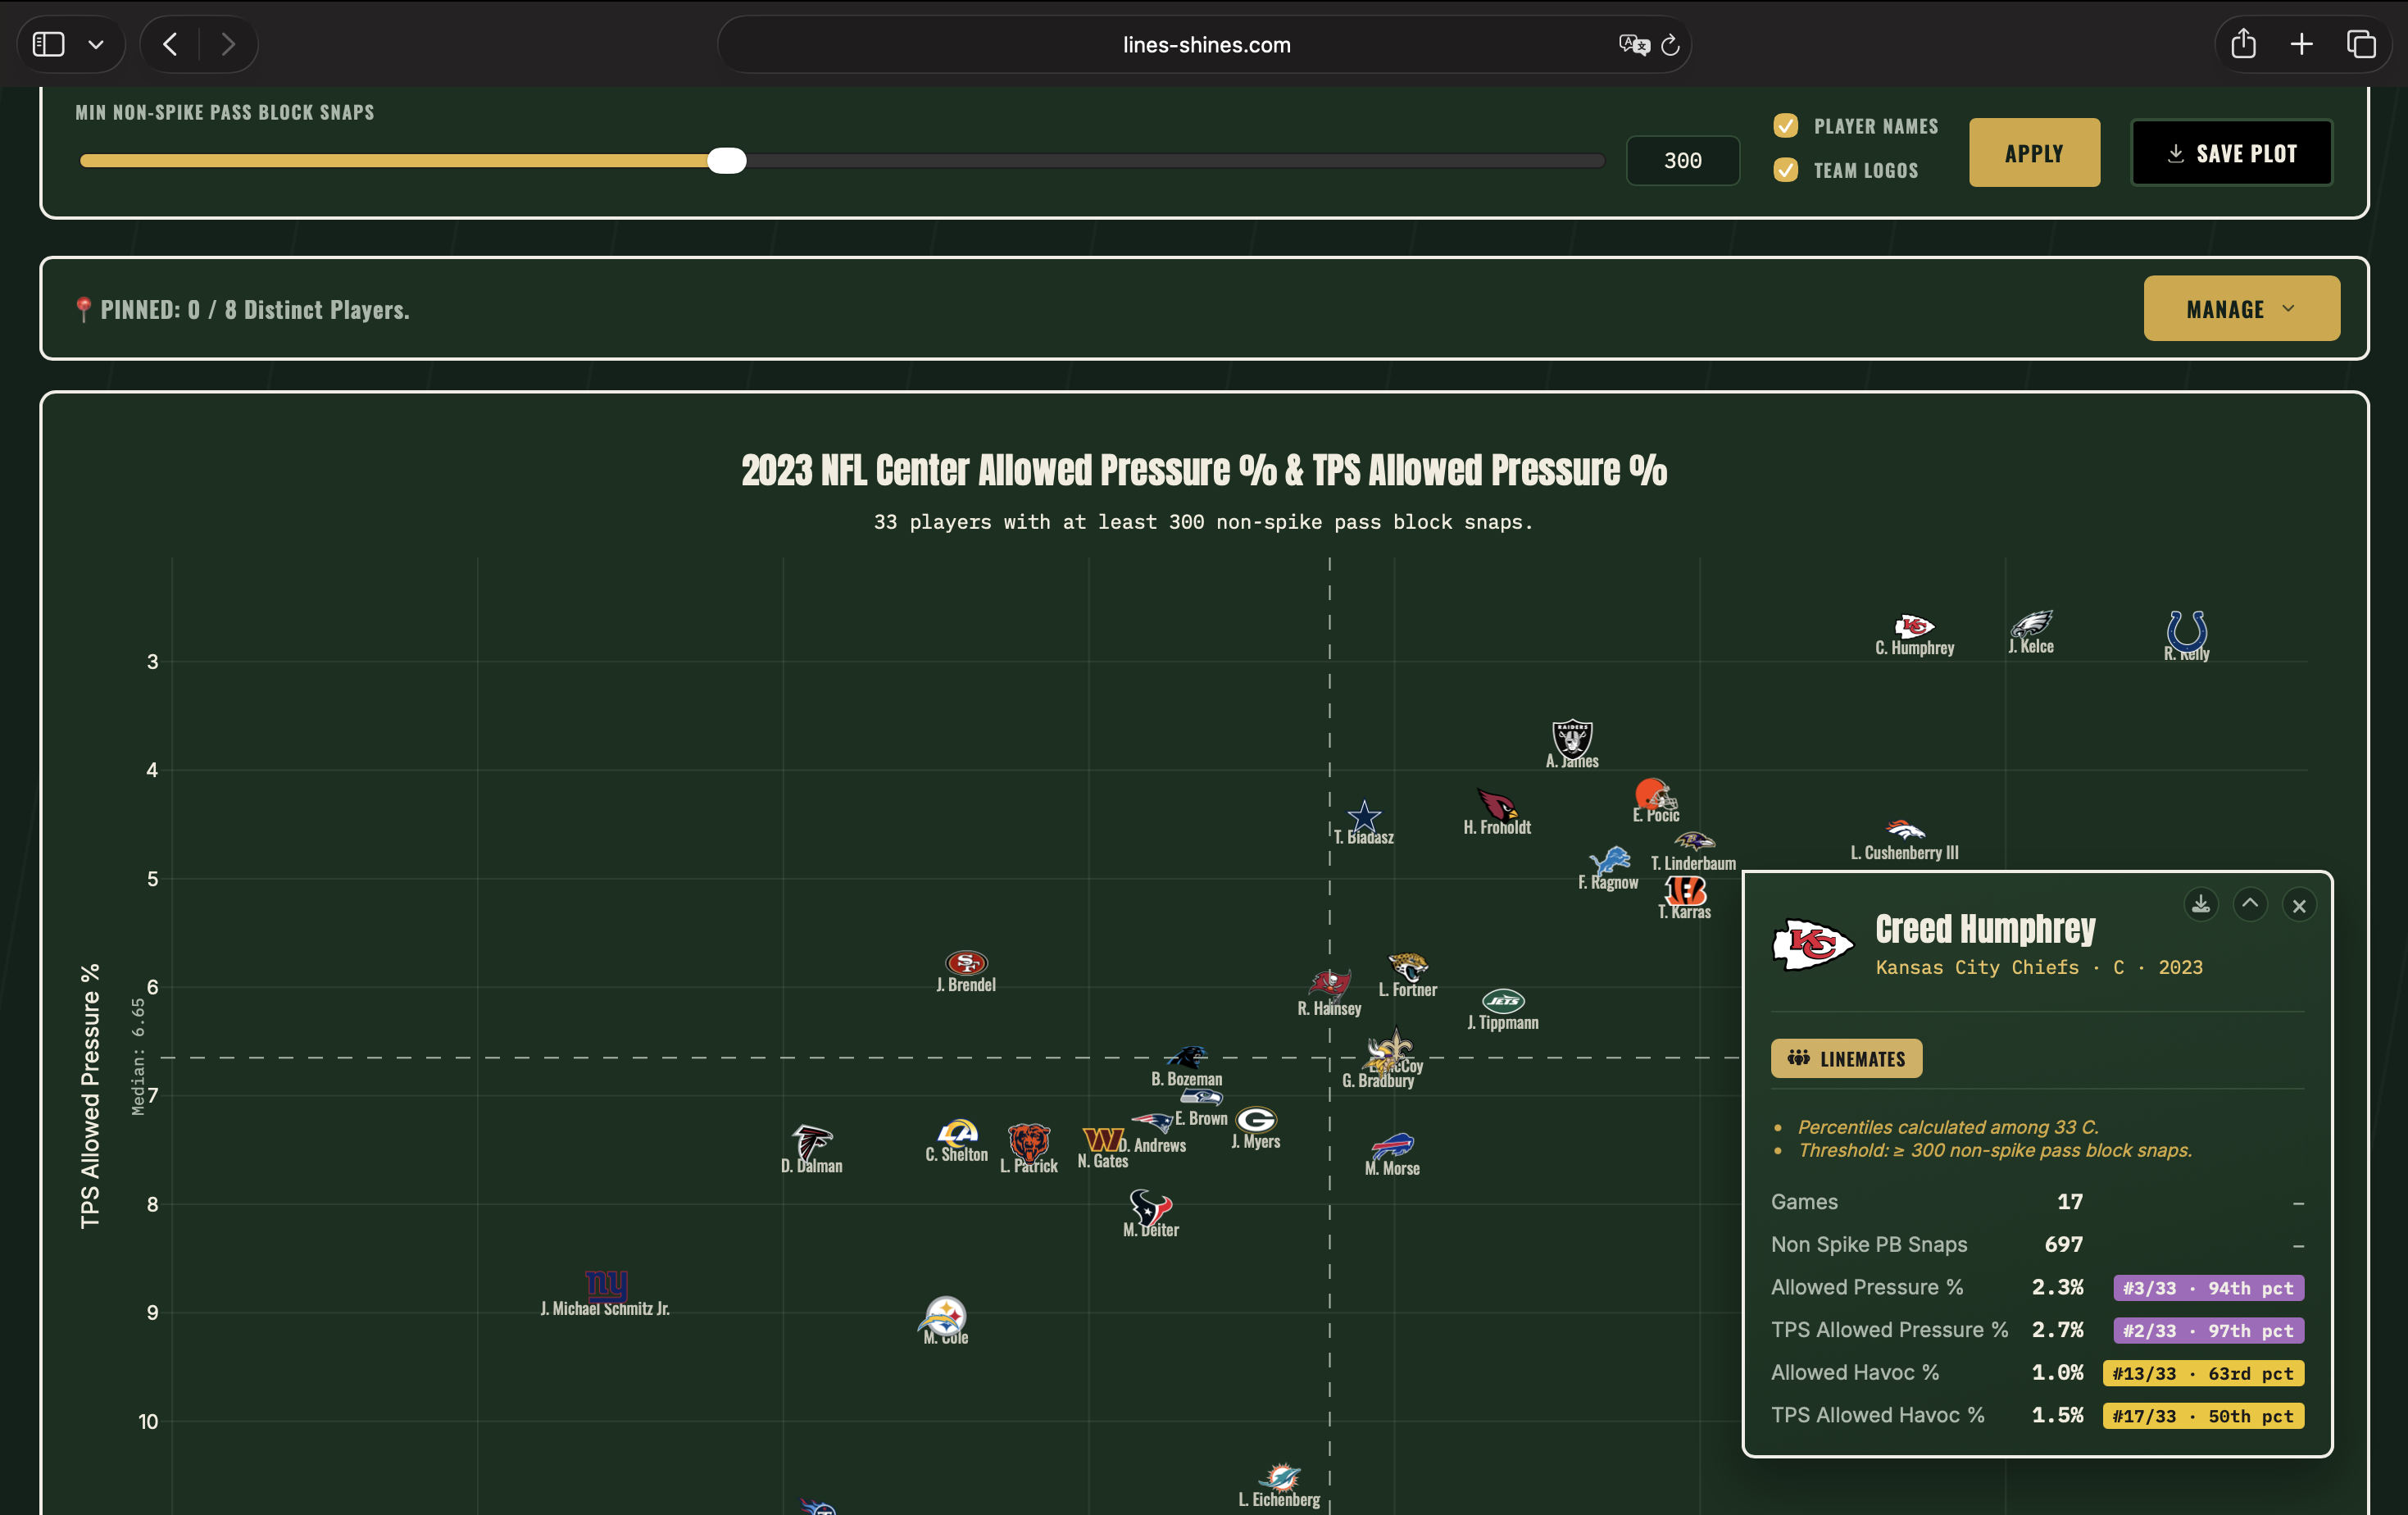Go back to the previous page
The width and height of the screenshot is (2408, 1515).
coord(170,44)
